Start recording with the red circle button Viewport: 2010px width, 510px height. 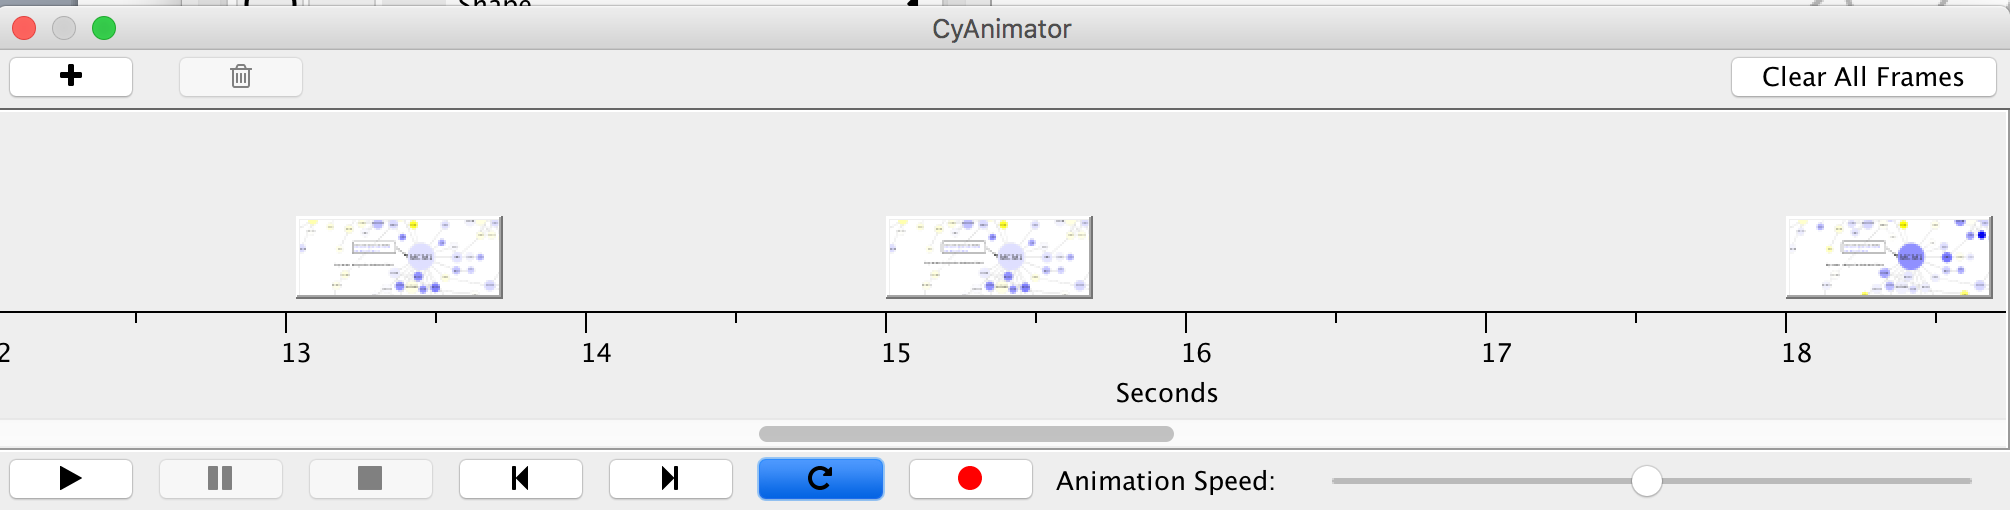click(x=970, y=479)
